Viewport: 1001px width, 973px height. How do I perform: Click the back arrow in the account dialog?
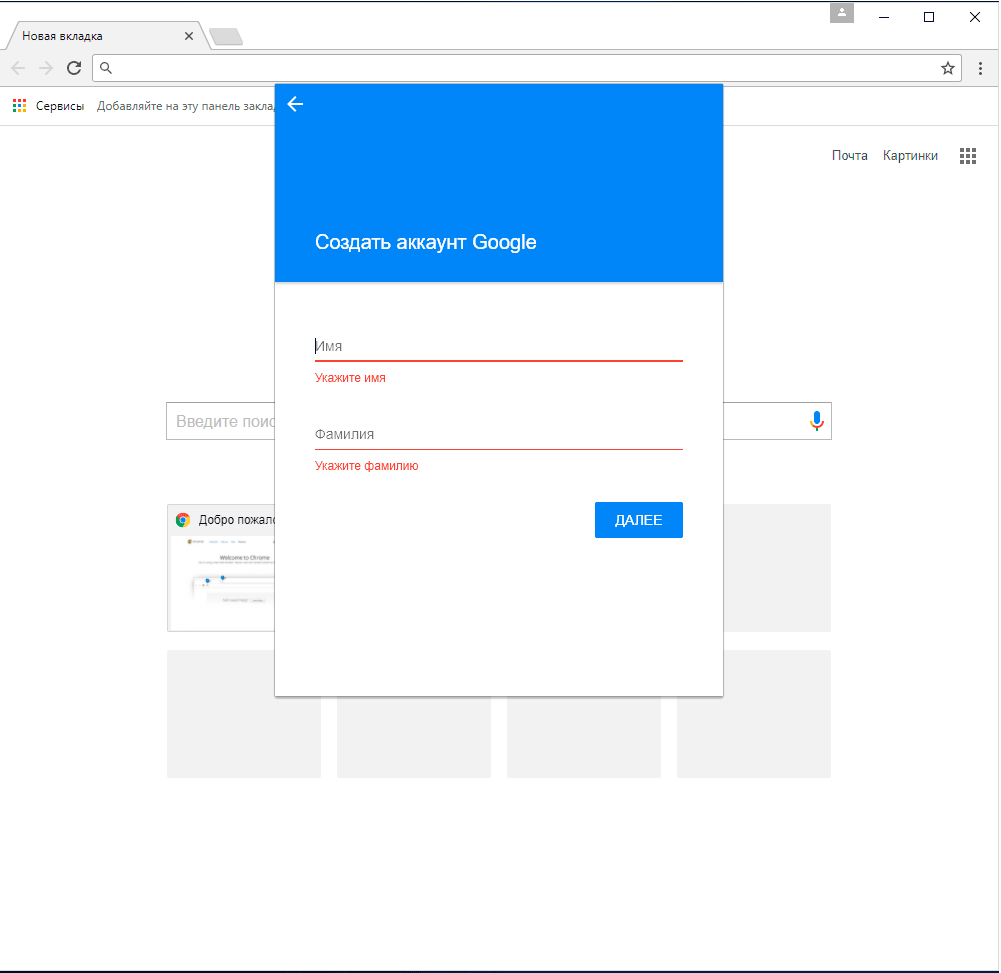point(295,104)
